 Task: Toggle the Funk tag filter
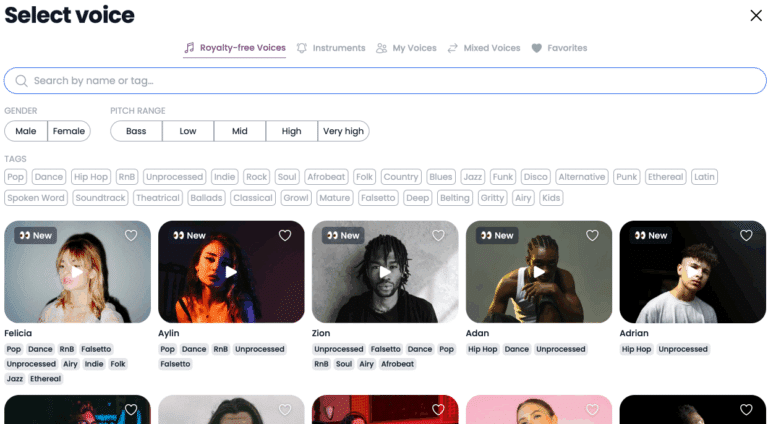pos(503,177)
